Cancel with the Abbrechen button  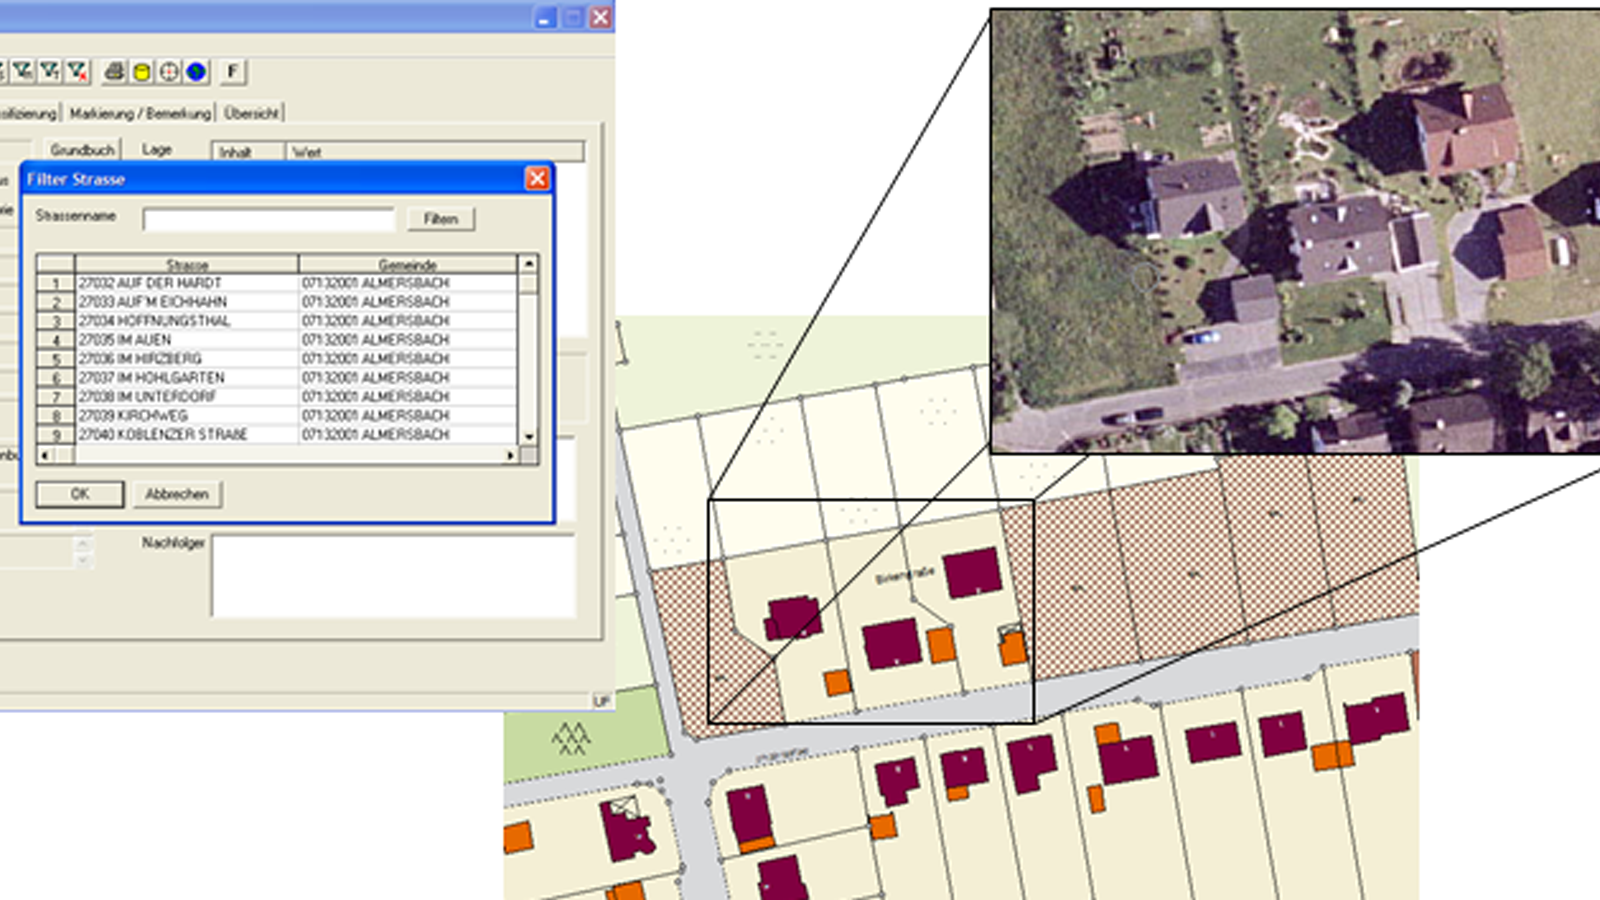point(177,494)
